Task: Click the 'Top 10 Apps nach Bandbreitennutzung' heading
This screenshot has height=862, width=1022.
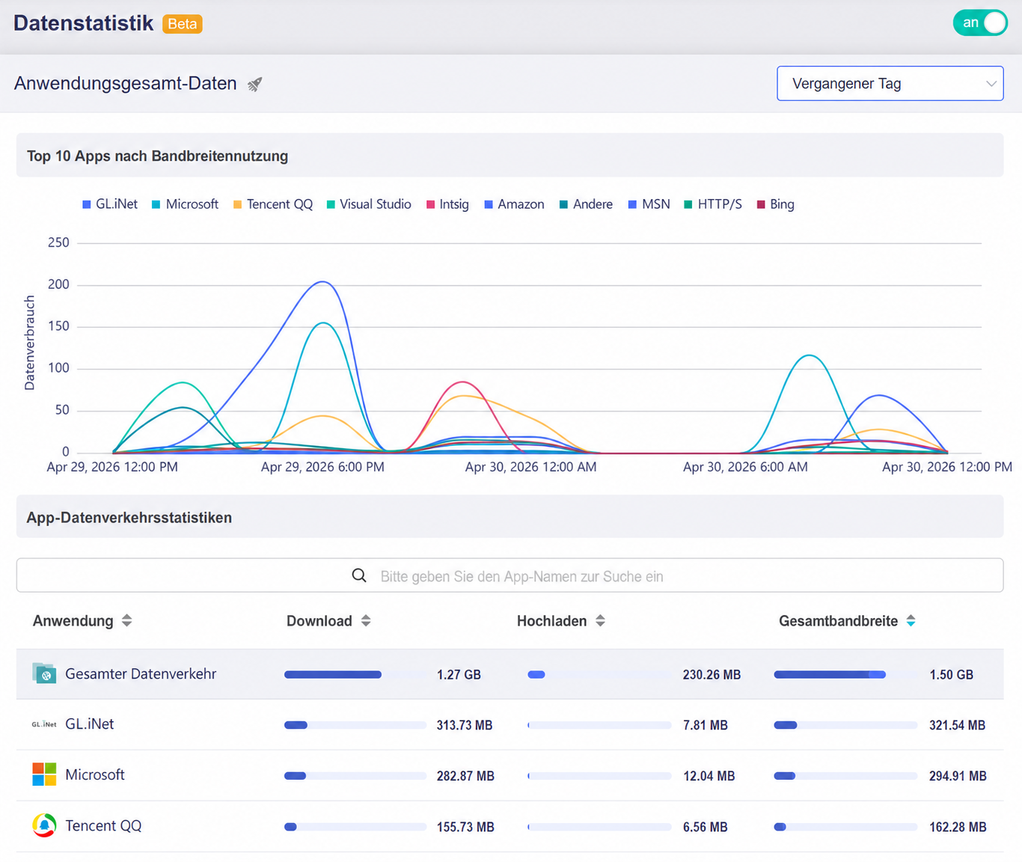Action: [x=157, y=156]
